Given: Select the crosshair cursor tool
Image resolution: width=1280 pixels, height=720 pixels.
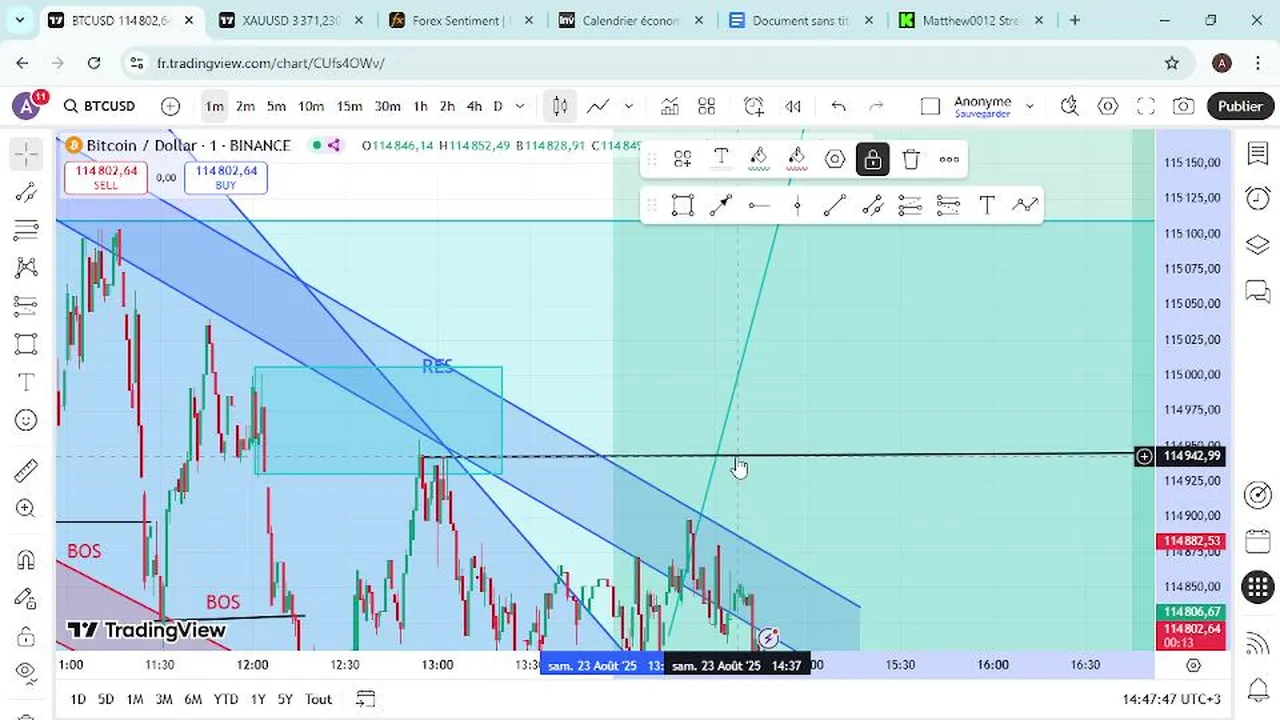Looking at the screenshot, I should click(x=26, y=153).
